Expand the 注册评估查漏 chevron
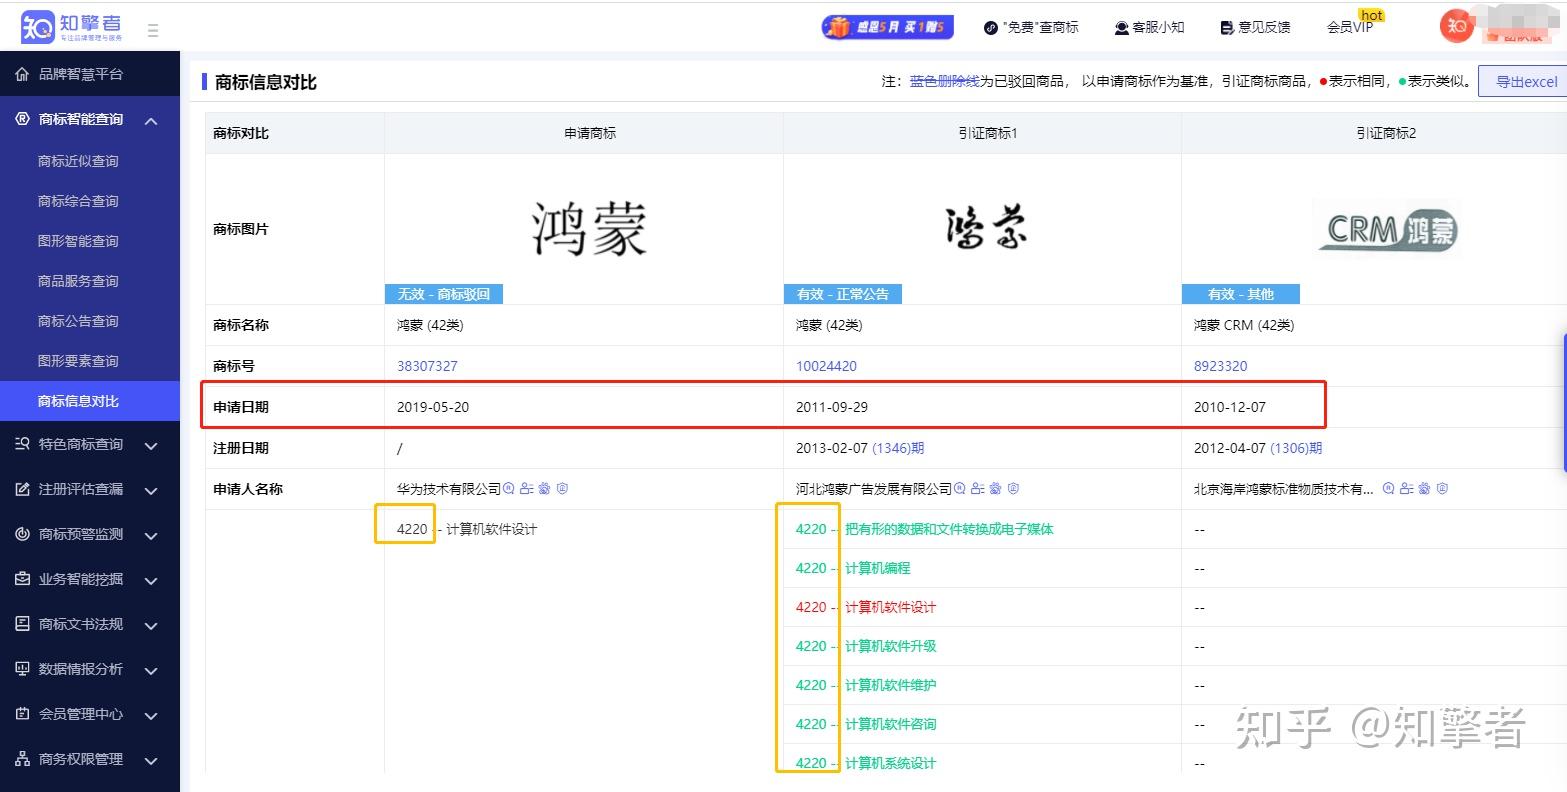The width and height of the screenshot is (1567, 792). pyautogui.click(x=151, y=491)
